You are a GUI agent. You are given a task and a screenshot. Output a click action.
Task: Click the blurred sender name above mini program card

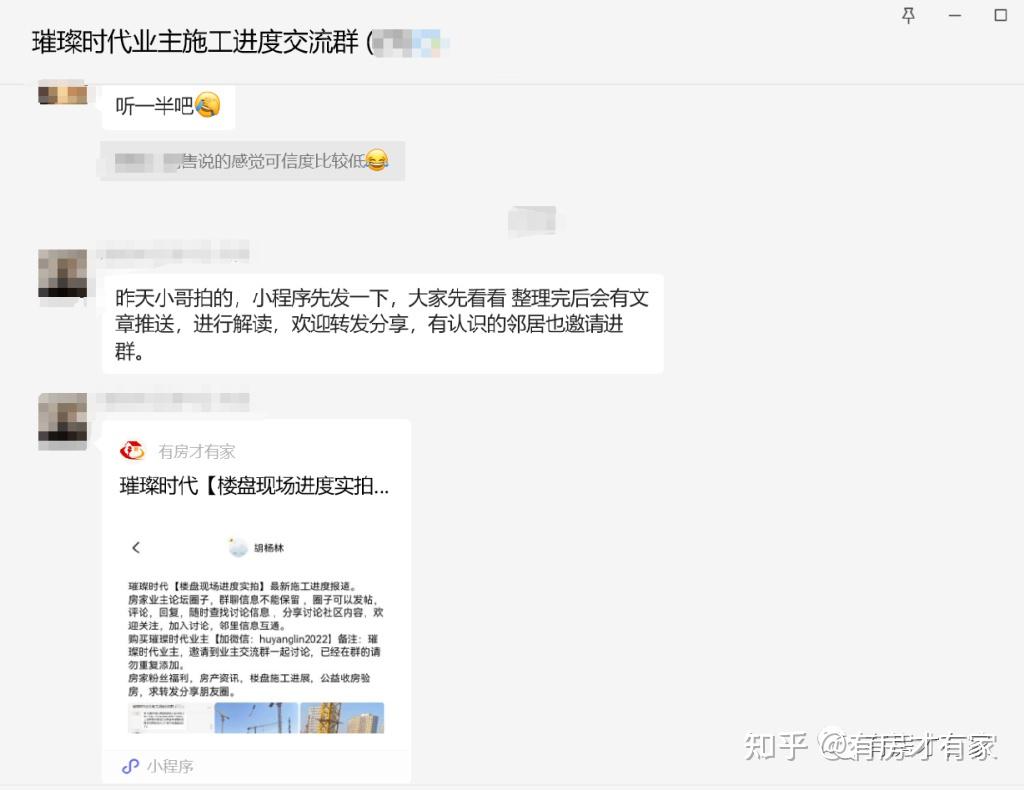[173, 400]
